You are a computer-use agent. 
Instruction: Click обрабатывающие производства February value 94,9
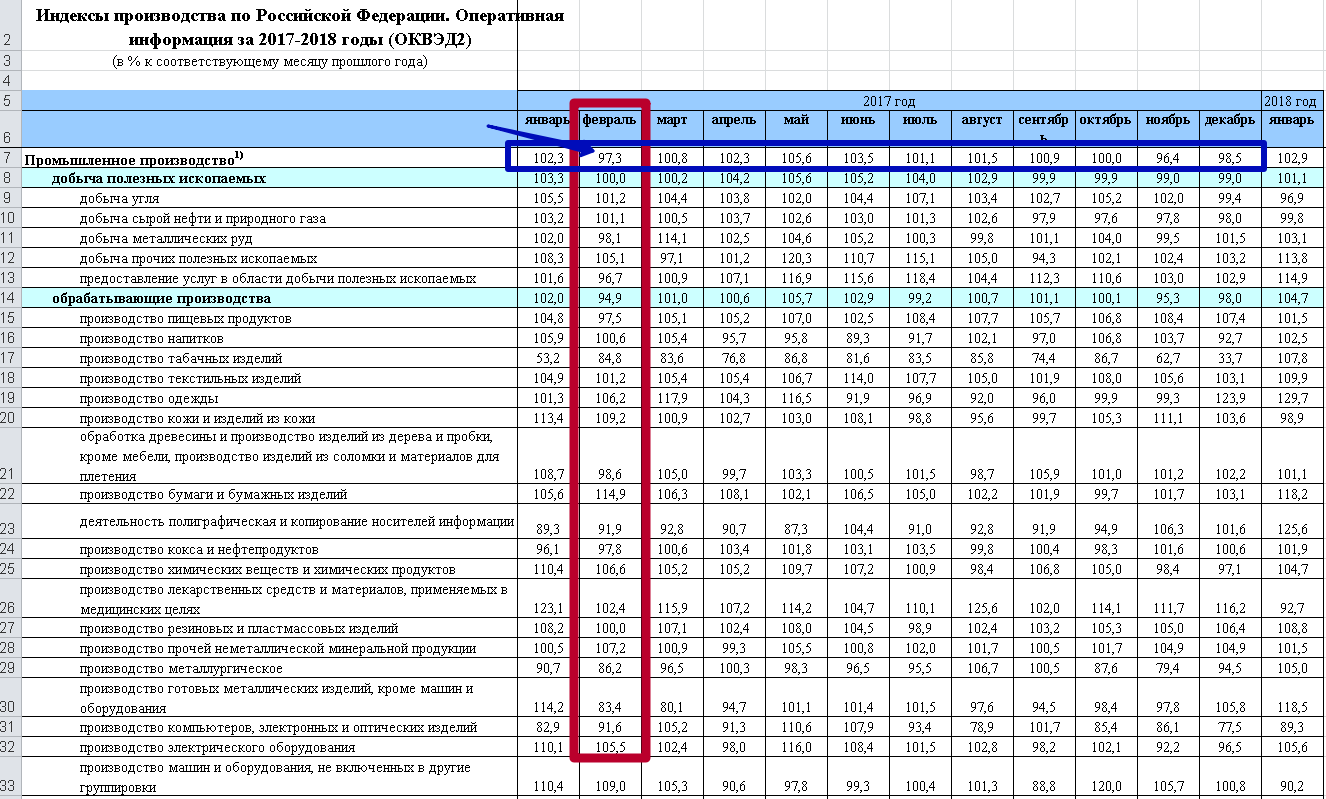[x=609, y=298]
